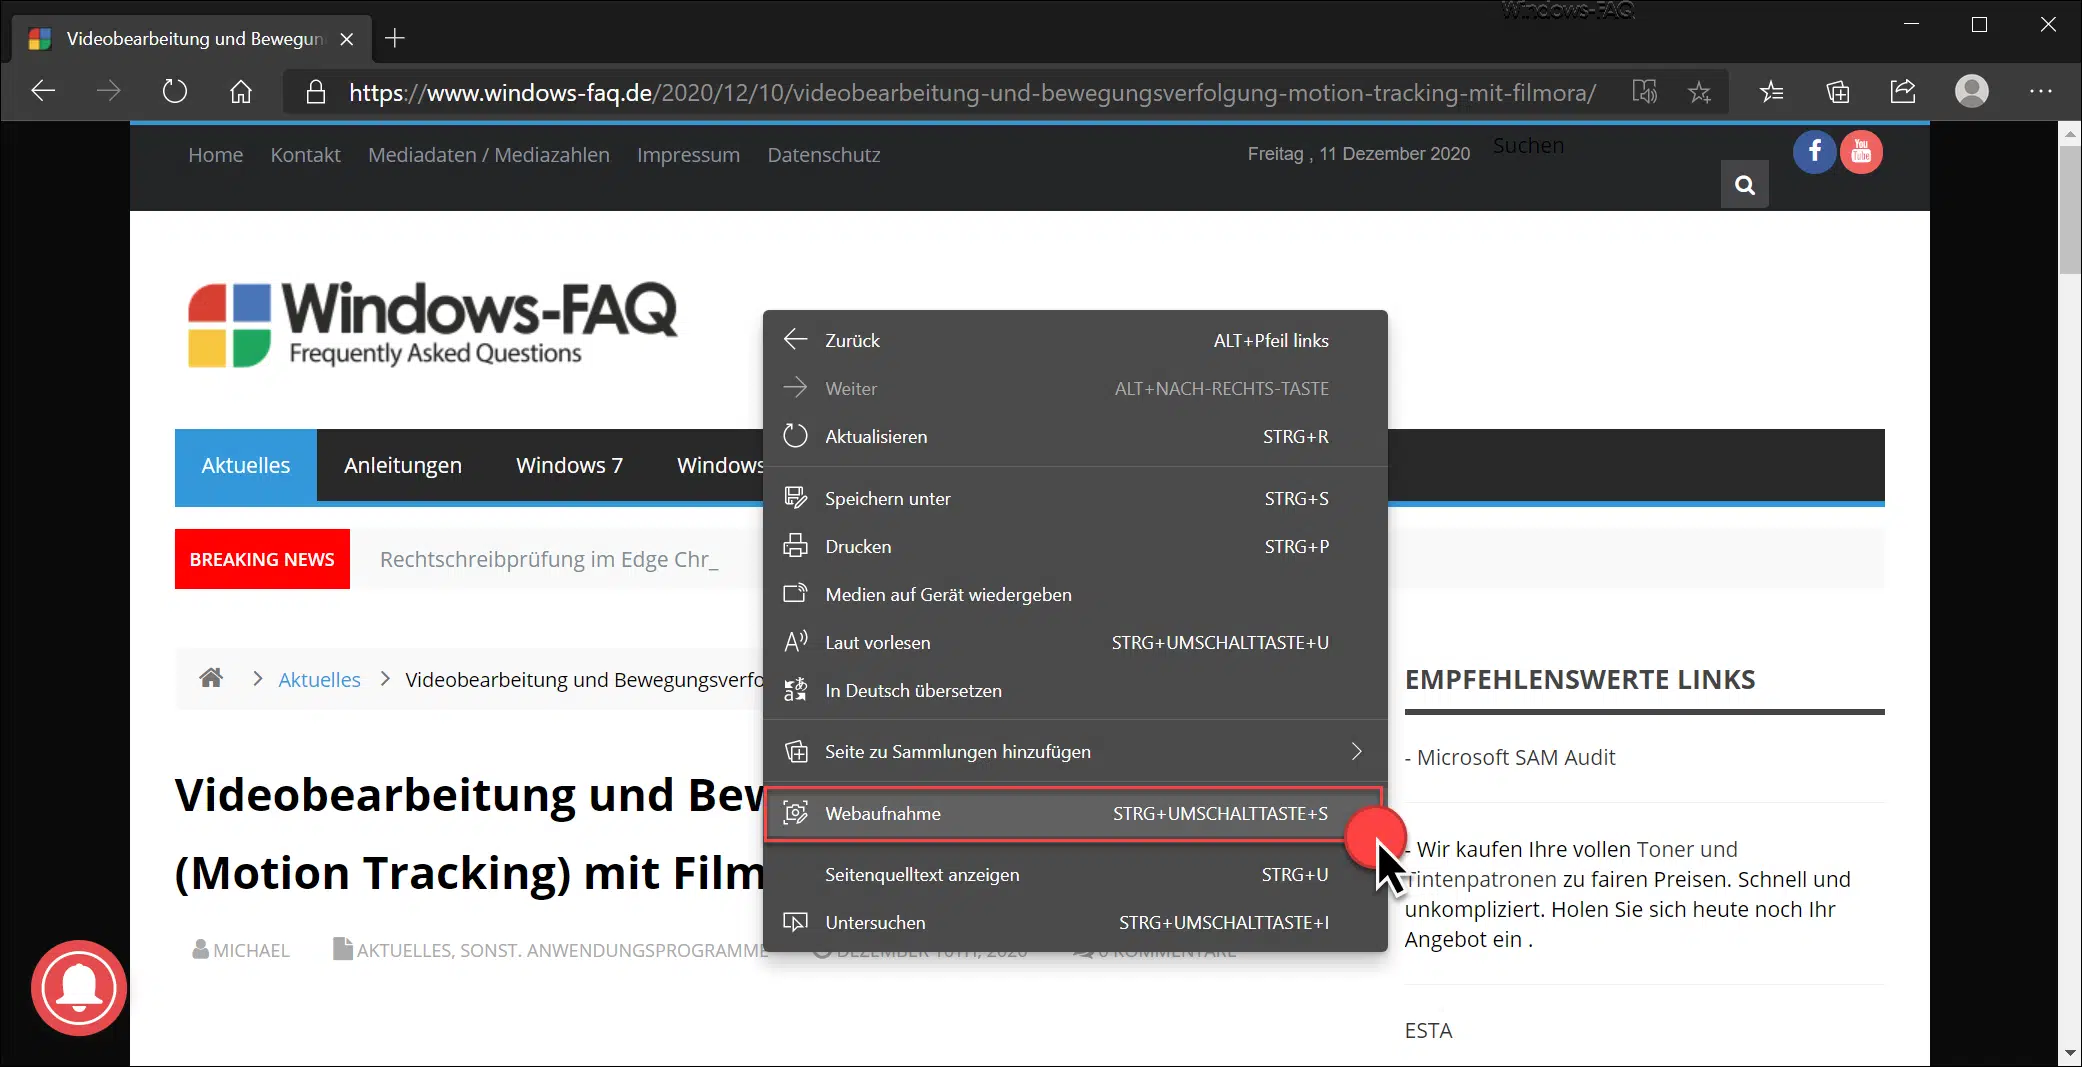
Task: Toggle Immersive Reader icon in address bar
Action: [x=1644, y=92]
